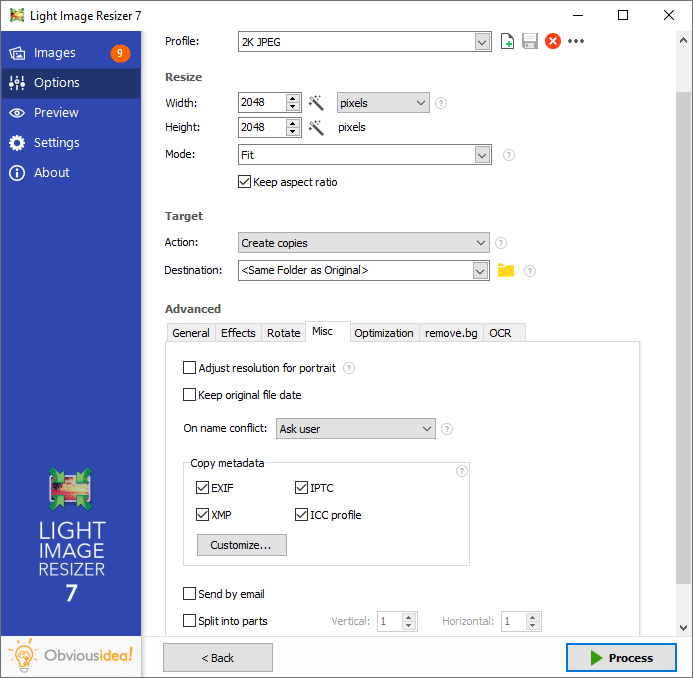Image resolution: width=693 pixels, height=678 pixels.
Task: Click the Process button
Action: (620, 657)
